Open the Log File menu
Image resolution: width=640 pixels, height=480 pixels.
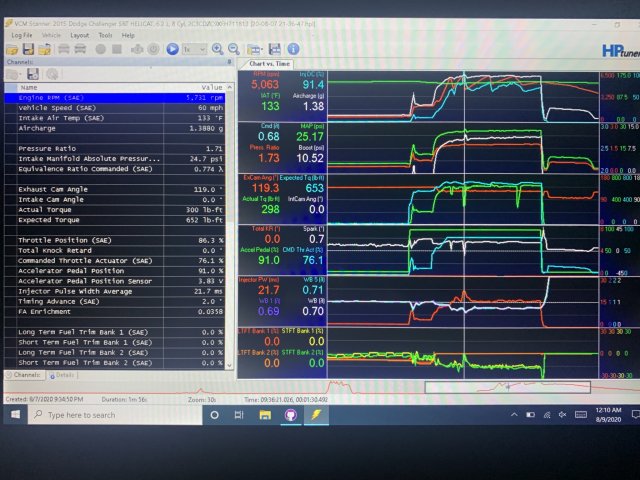point(22,35)
